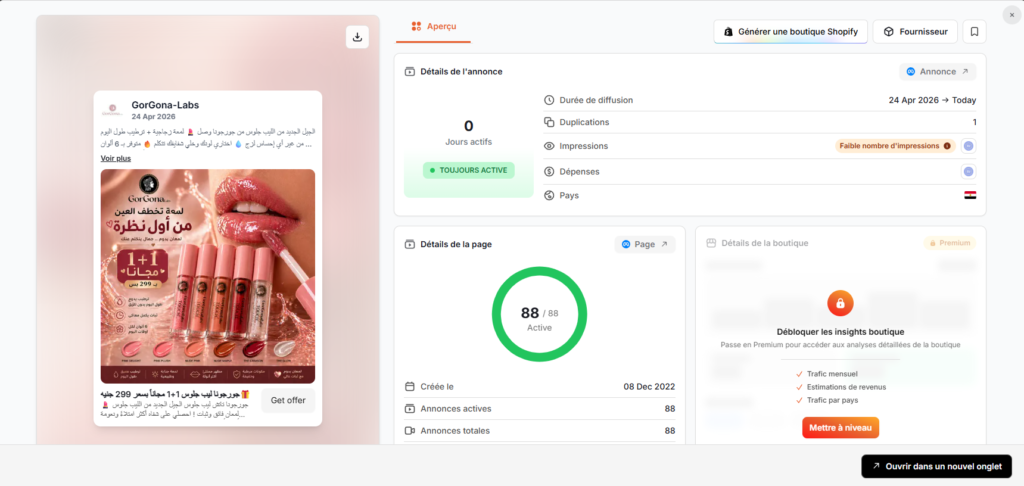Open the Aperçu tab

tap(434, 26)
